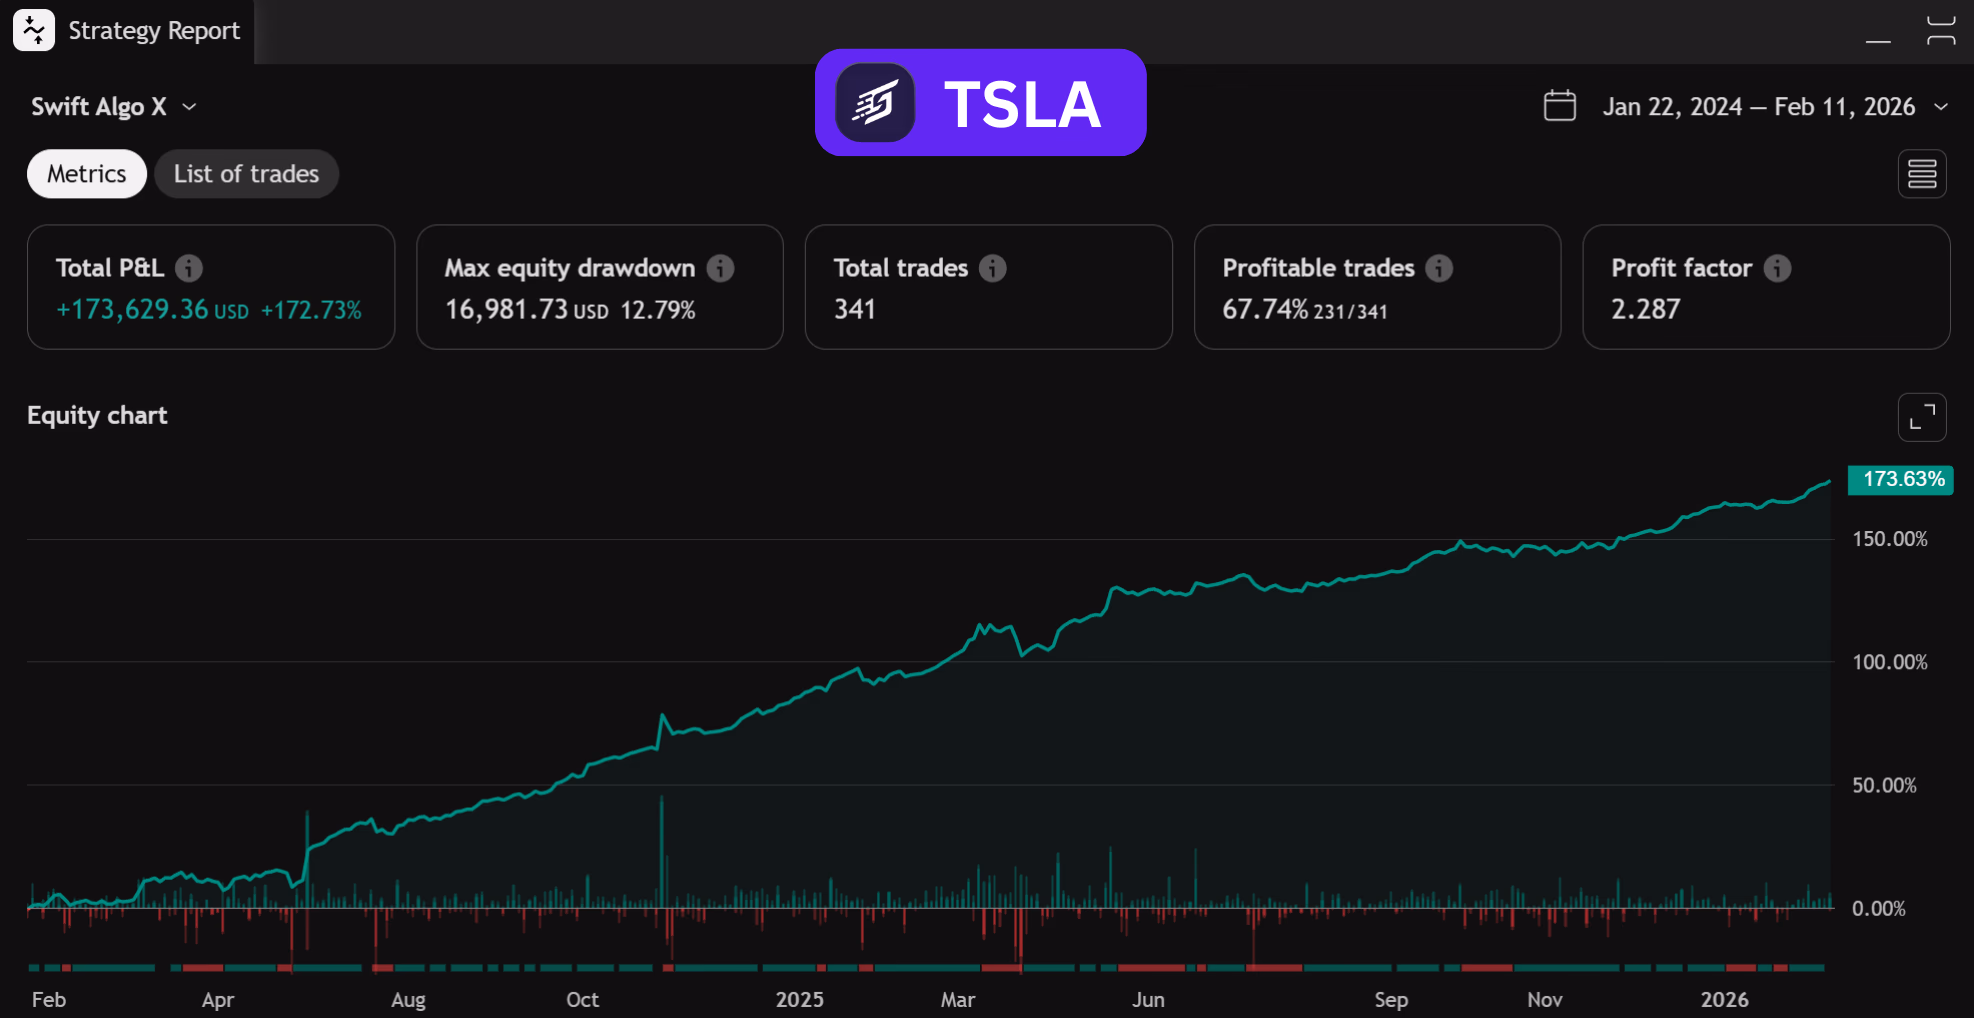Click the Max equity drawdown info icon
This screenshot has width=1974, height=1018.
point(720,268)
